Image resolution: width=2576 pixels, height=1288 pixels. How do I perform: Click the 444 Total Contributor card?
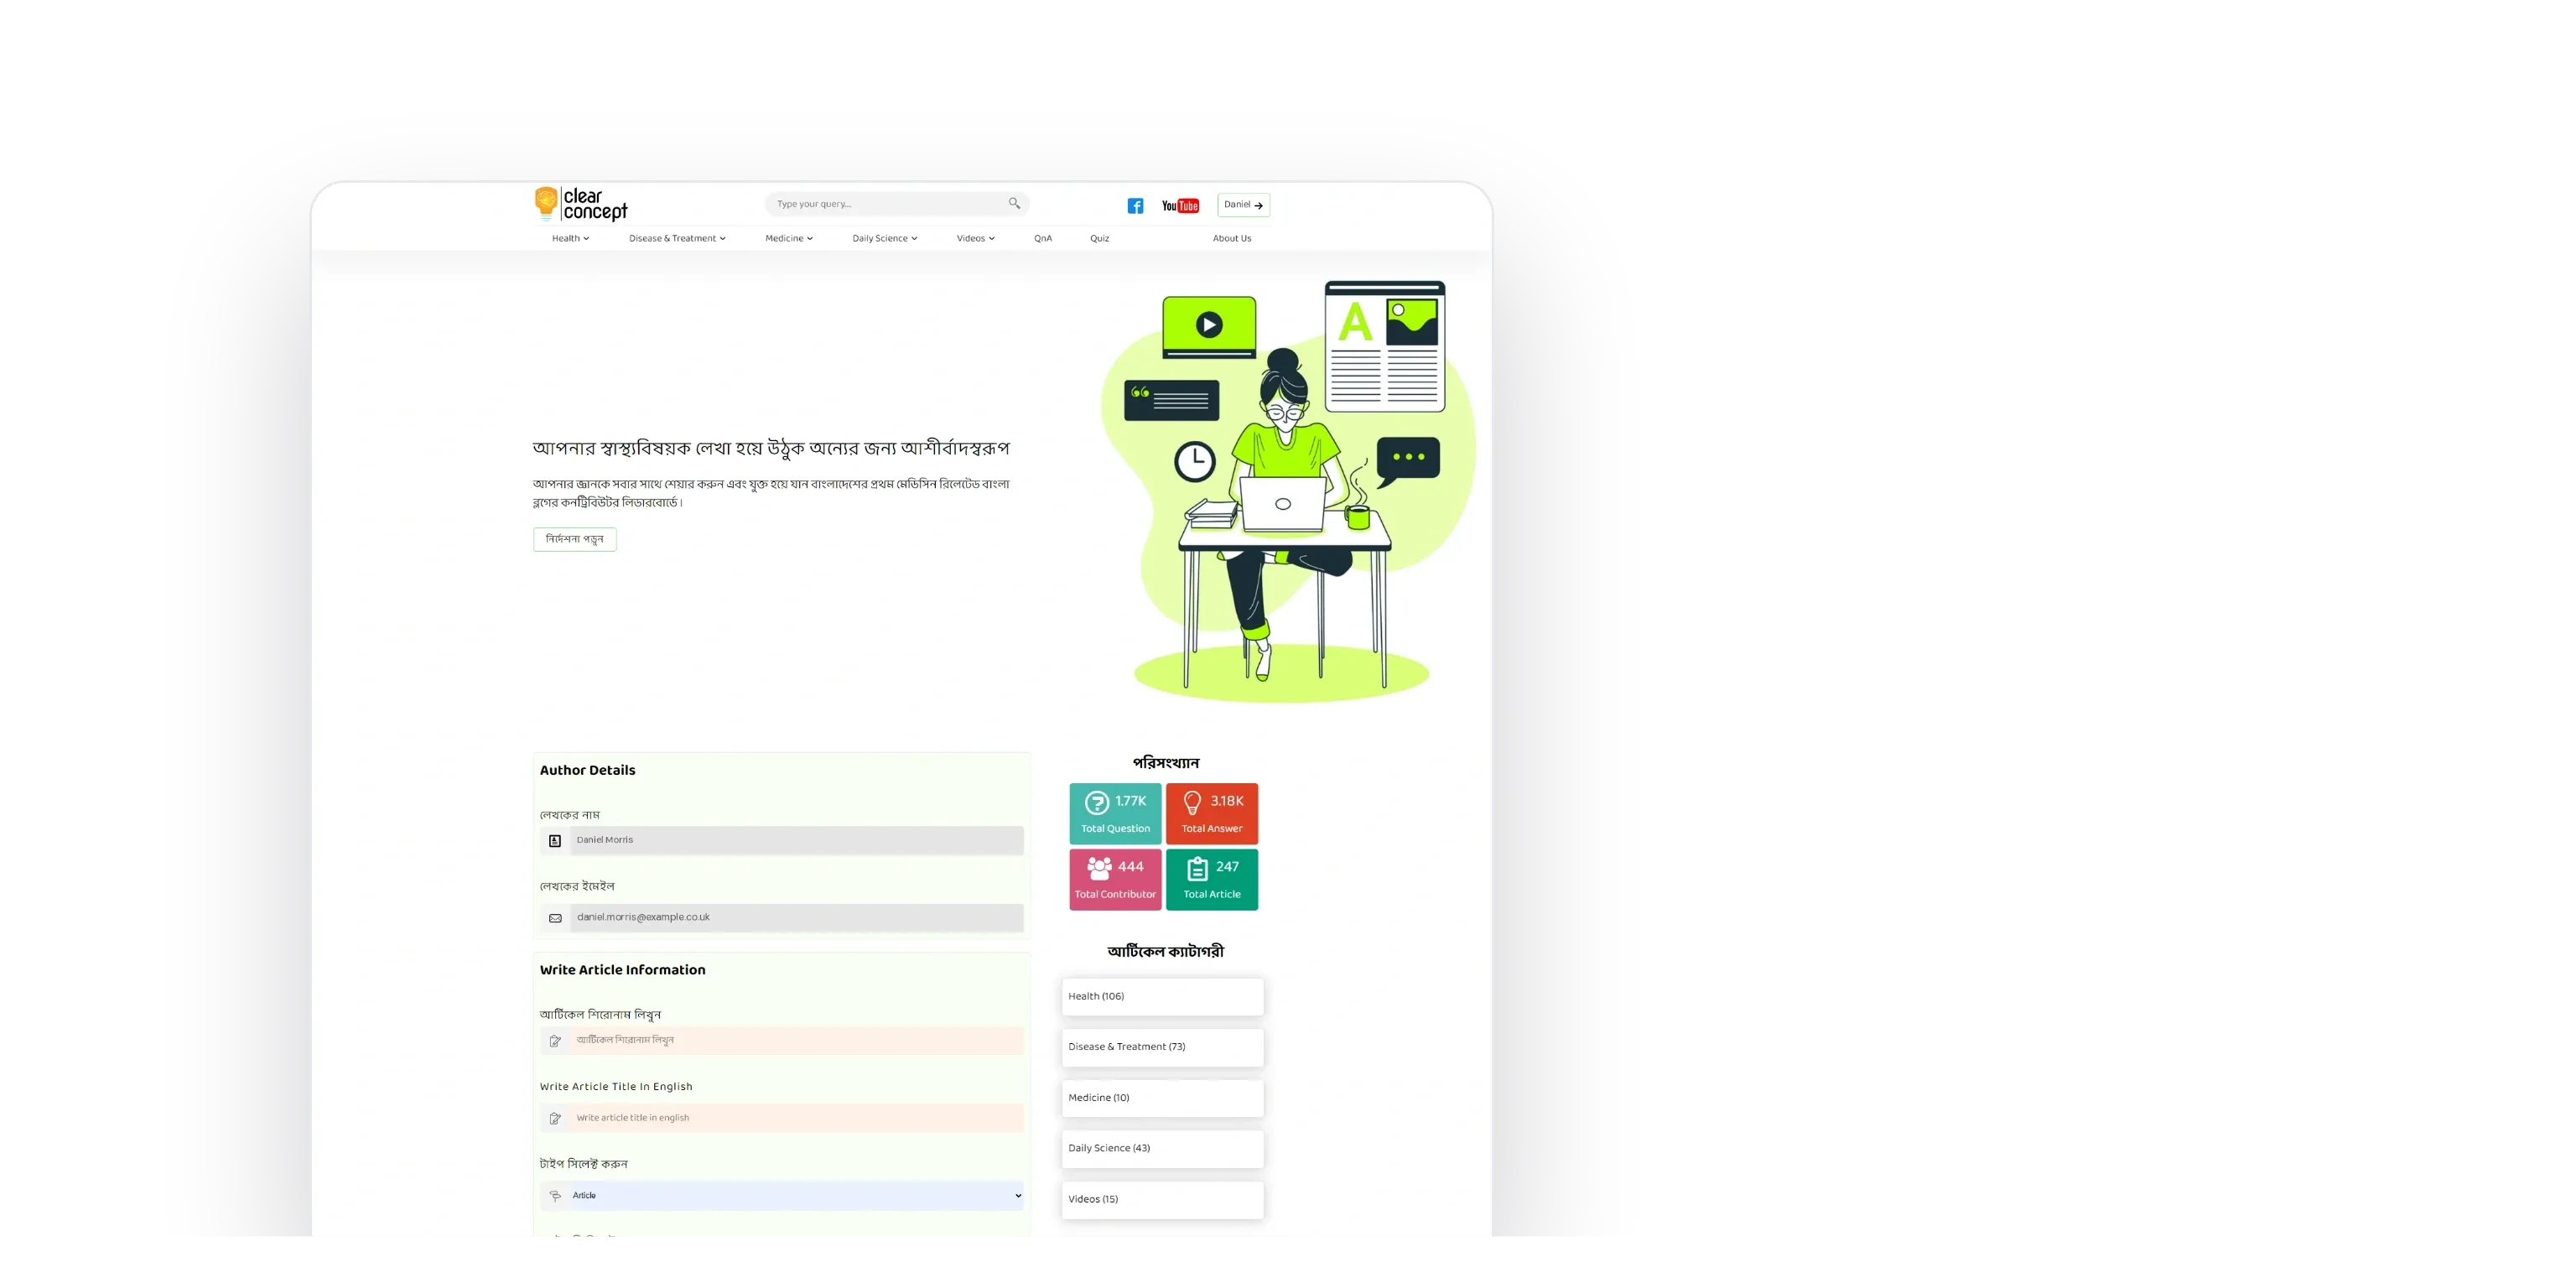point(1115,880)
